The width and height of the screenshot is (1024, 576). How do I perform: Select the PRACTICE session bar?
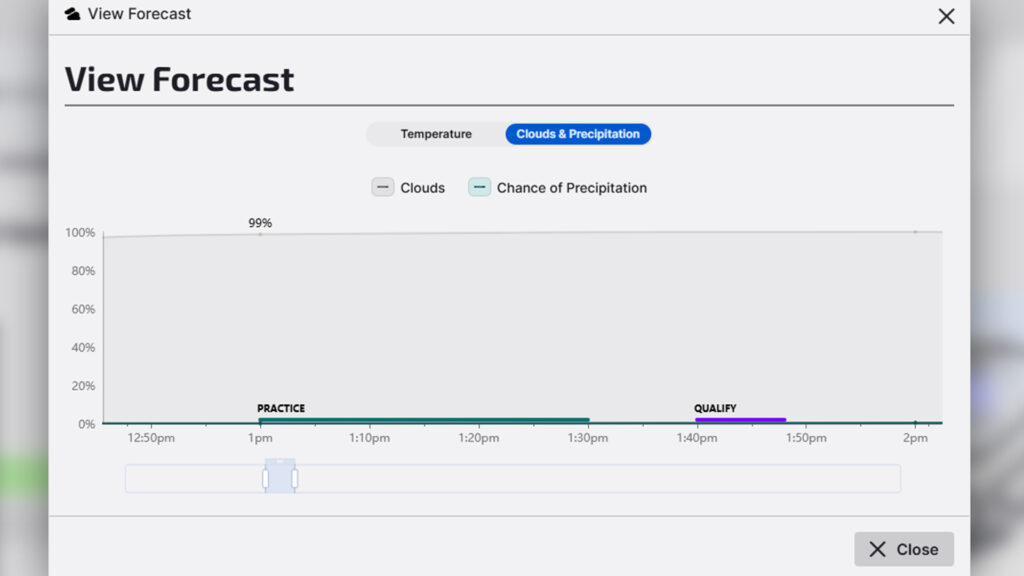423,420
